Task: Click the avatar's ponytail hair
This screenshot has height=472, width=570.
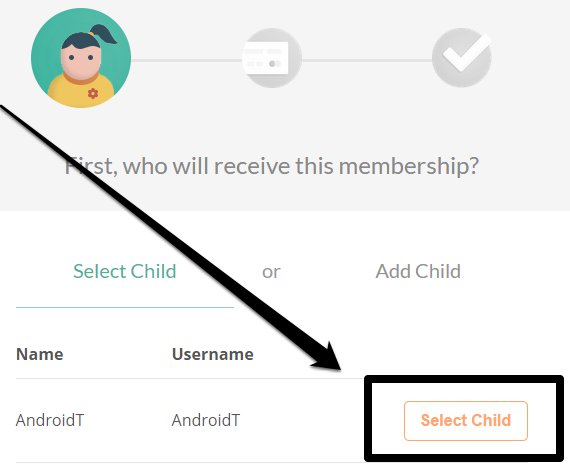Action: [x=103, y=34]
